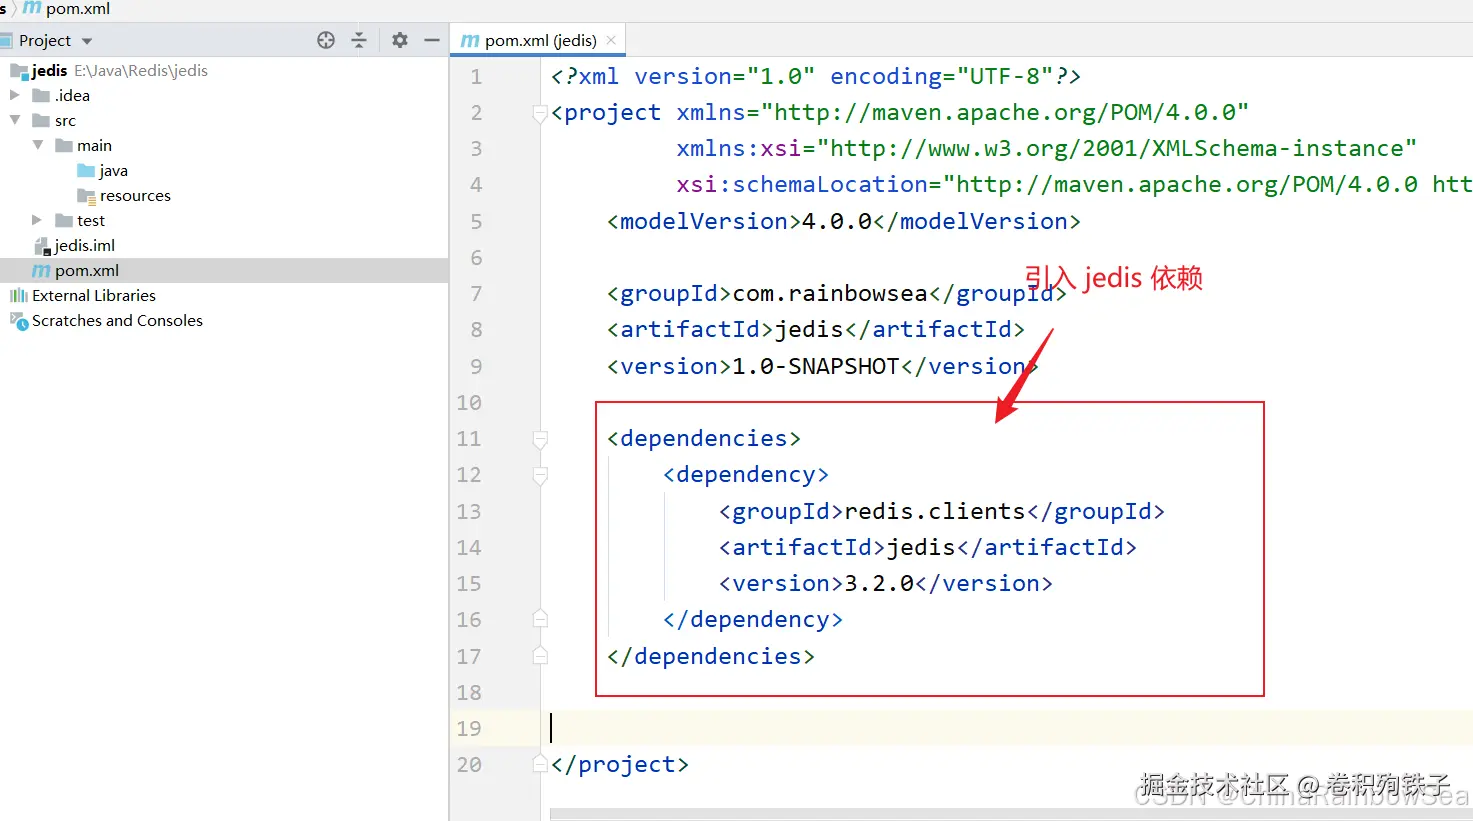The image size is (1473, 821).
Task: Click fold end marker on line 16
Action: (x=540, y=619)
